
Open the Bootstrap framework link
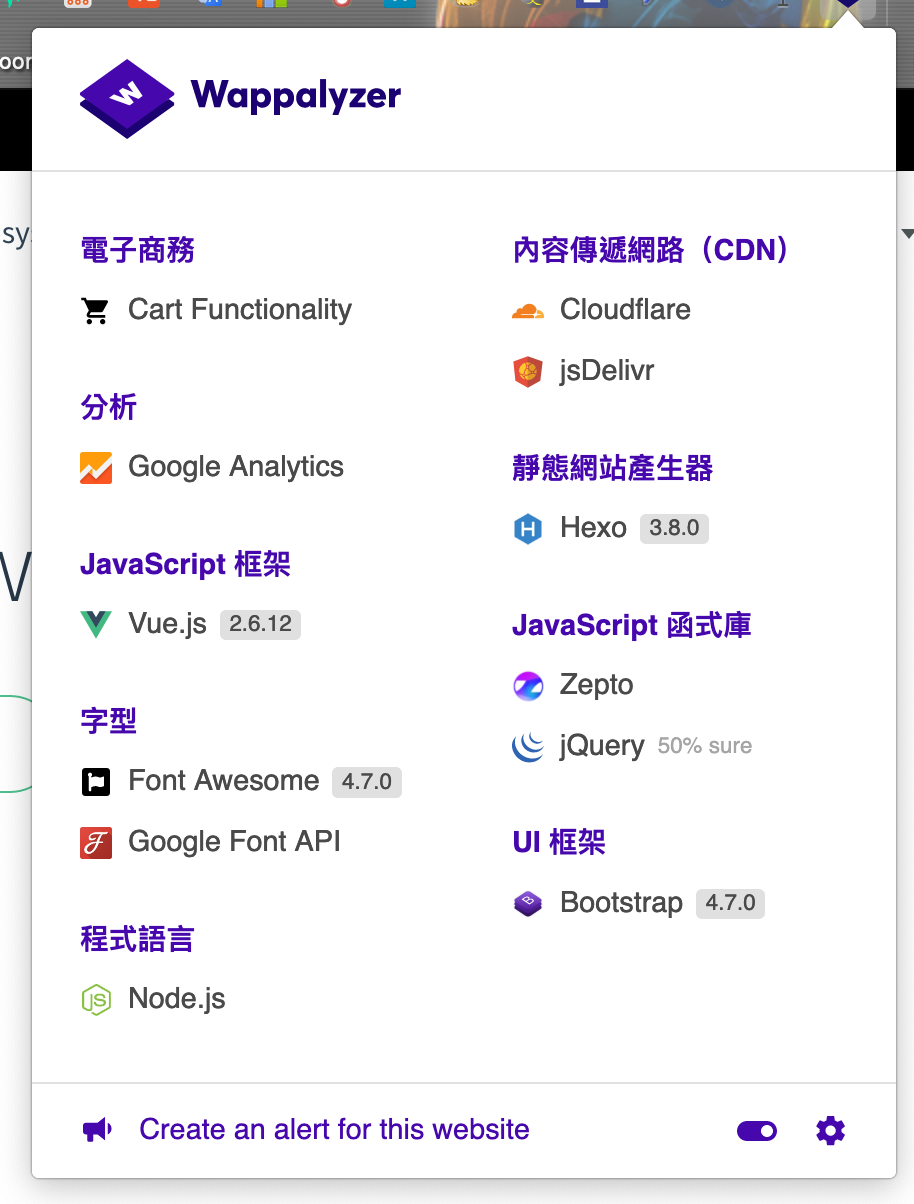pos(621,903)
